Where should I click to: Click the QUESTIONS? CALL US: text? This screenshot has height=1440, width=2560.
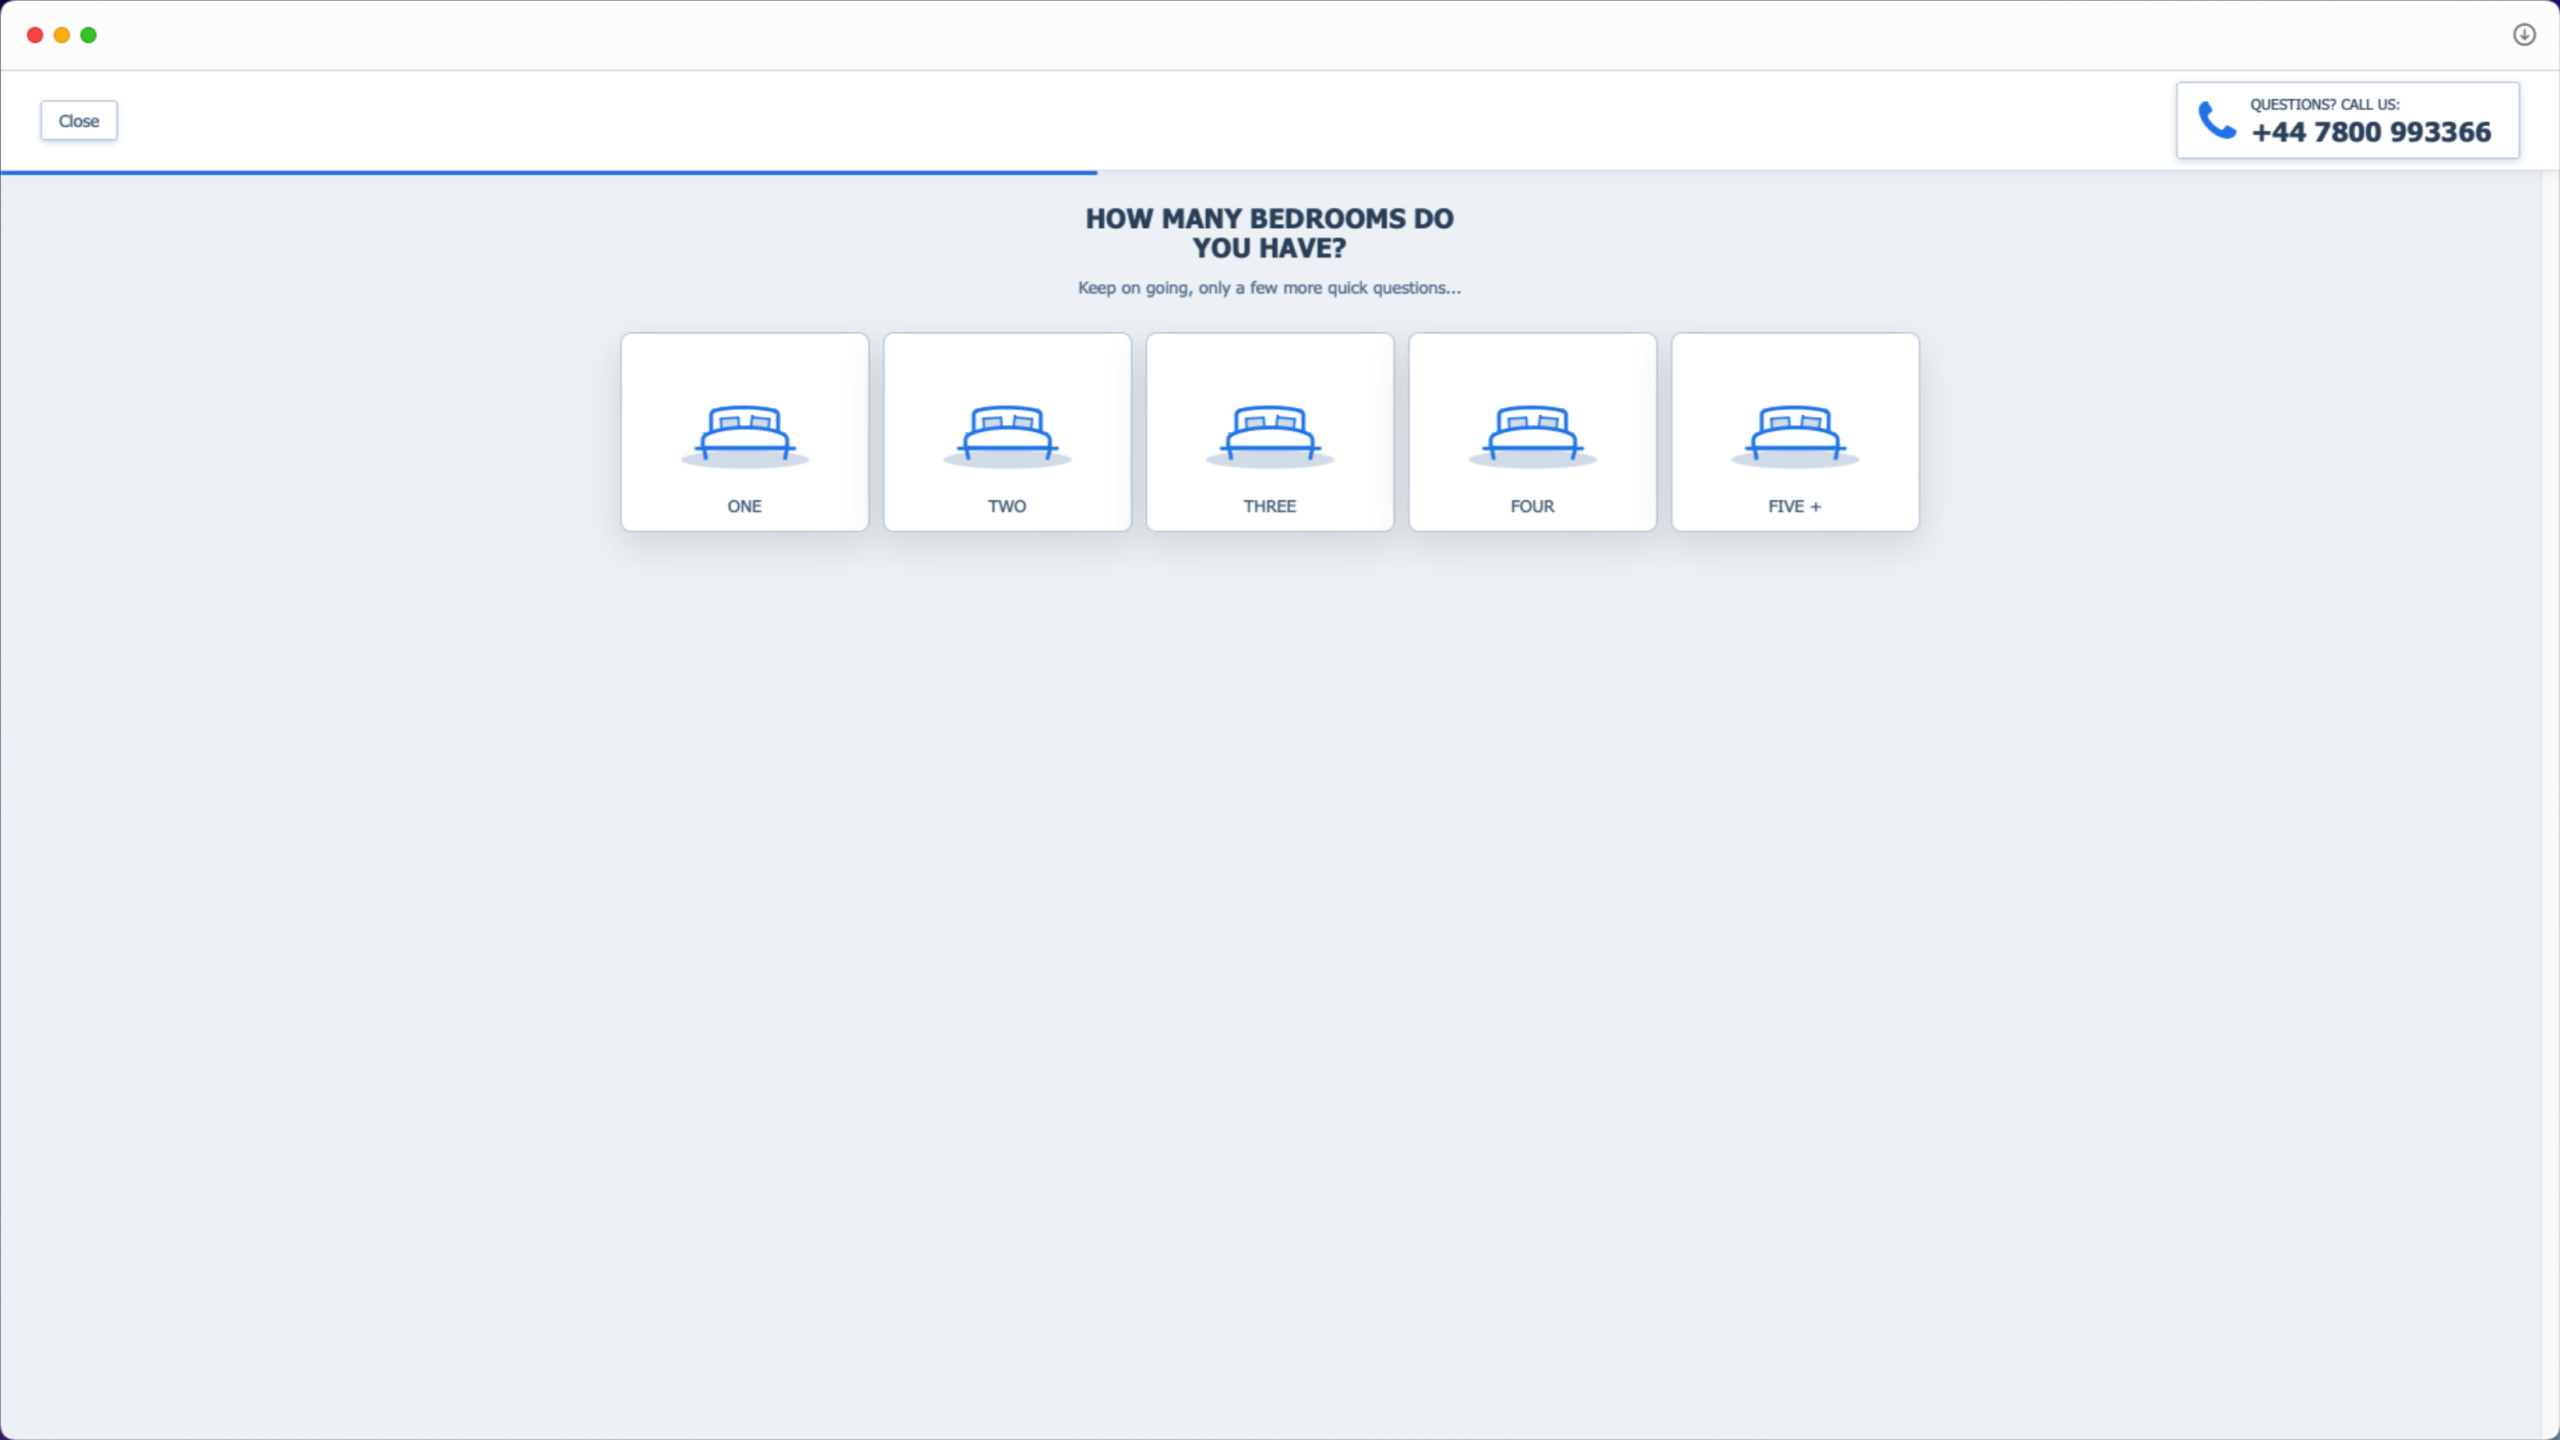click(x=2325, y=104)
